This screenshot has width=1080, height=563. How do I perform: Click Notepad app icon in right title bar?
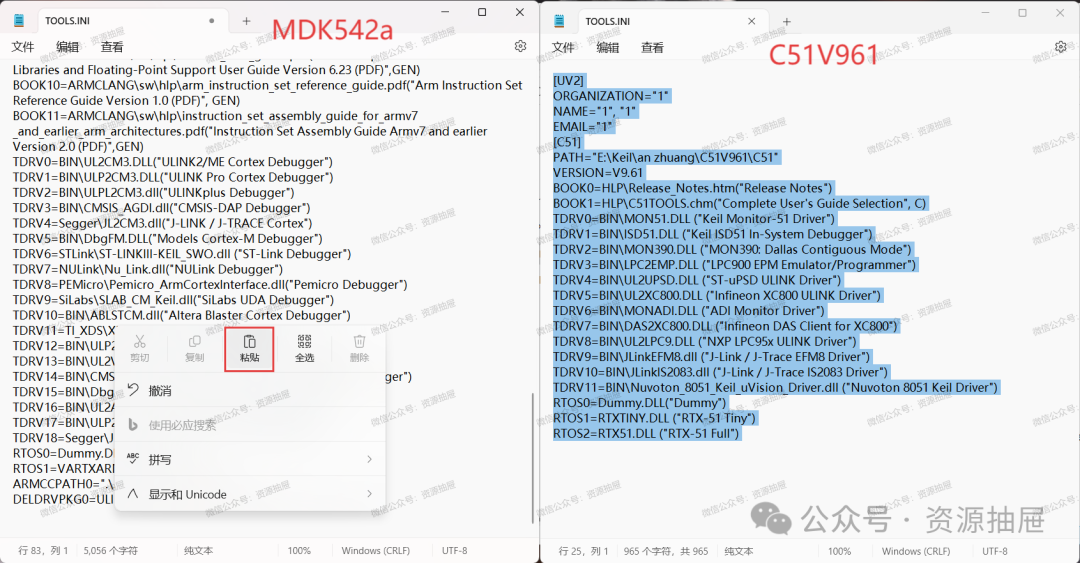pos(559,21)
